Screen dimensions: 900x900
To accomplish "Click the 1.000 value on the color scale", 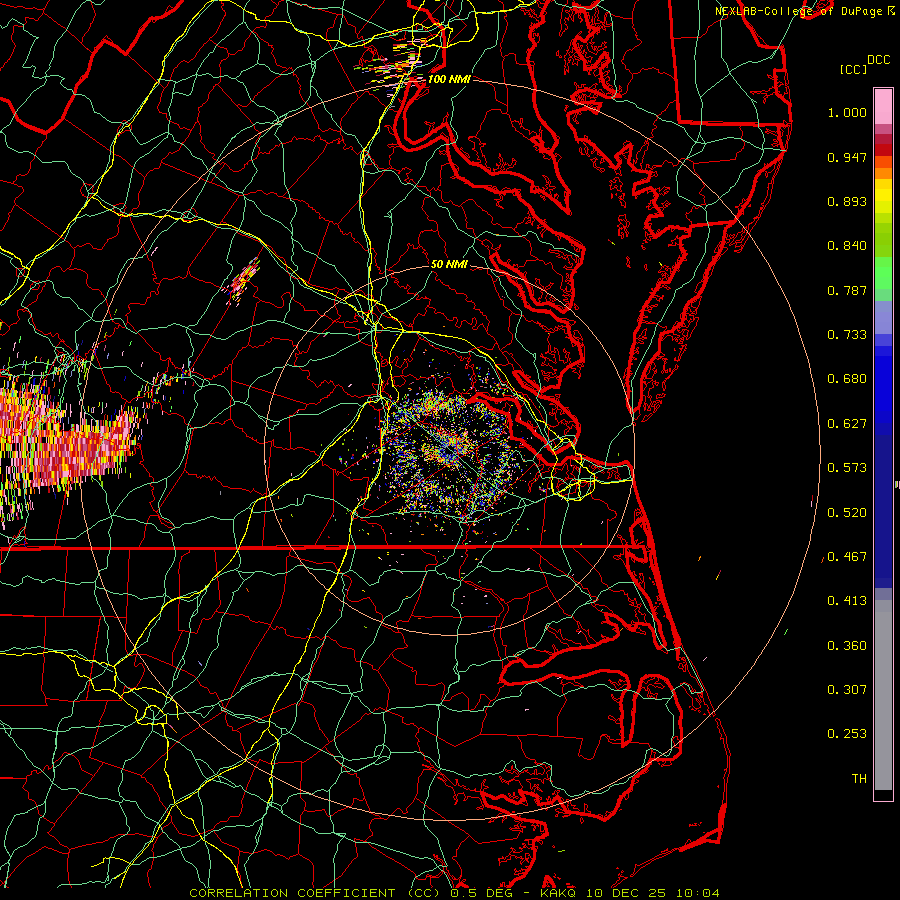I will point(847,112).
